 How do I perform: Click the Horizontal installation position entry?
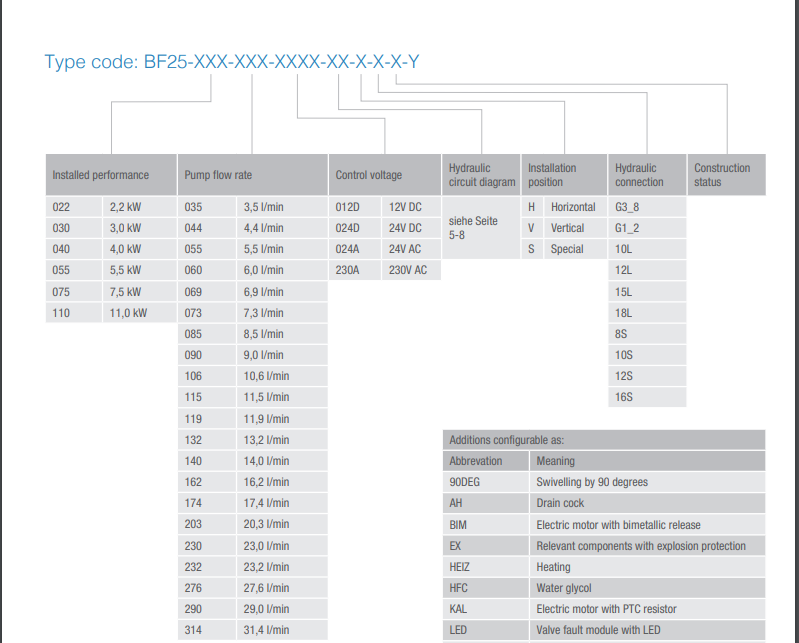[x=573, y=207]
